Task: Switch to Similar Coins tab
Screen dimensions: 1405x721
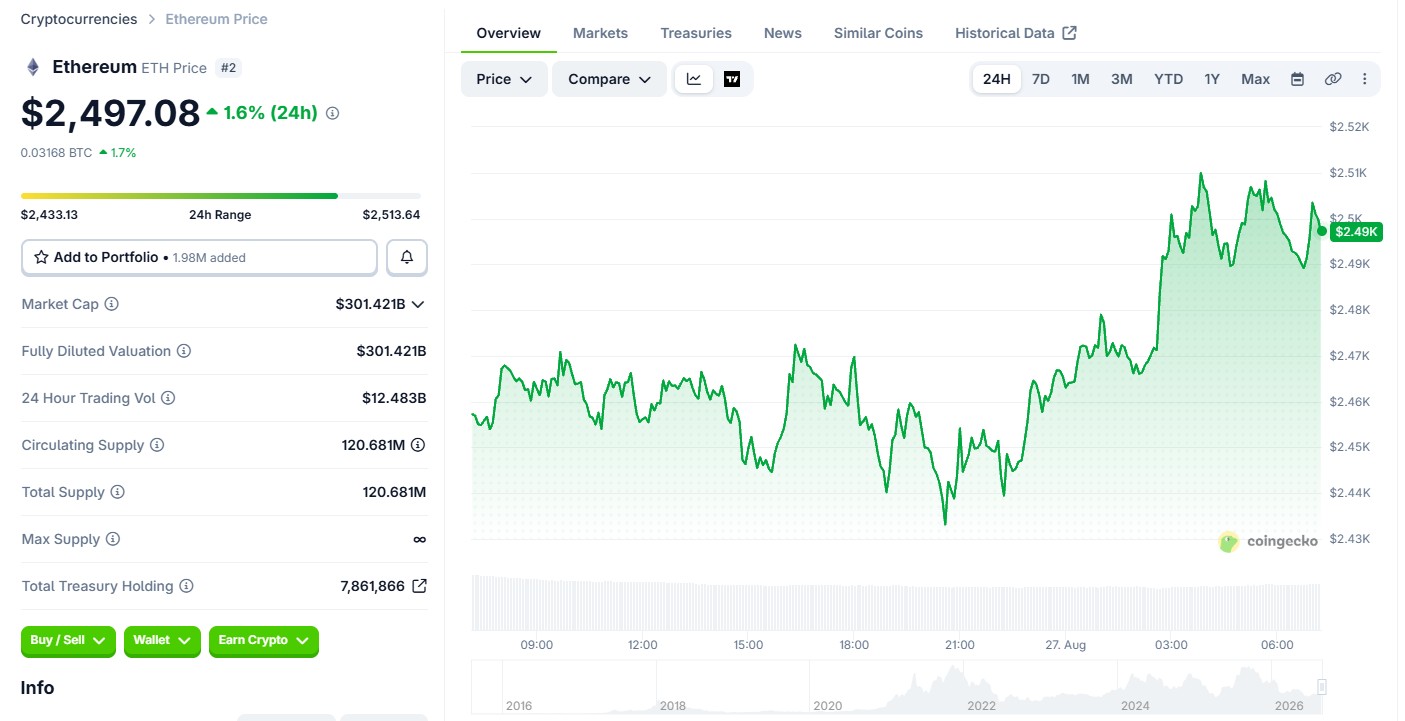Action: point(879,33)
